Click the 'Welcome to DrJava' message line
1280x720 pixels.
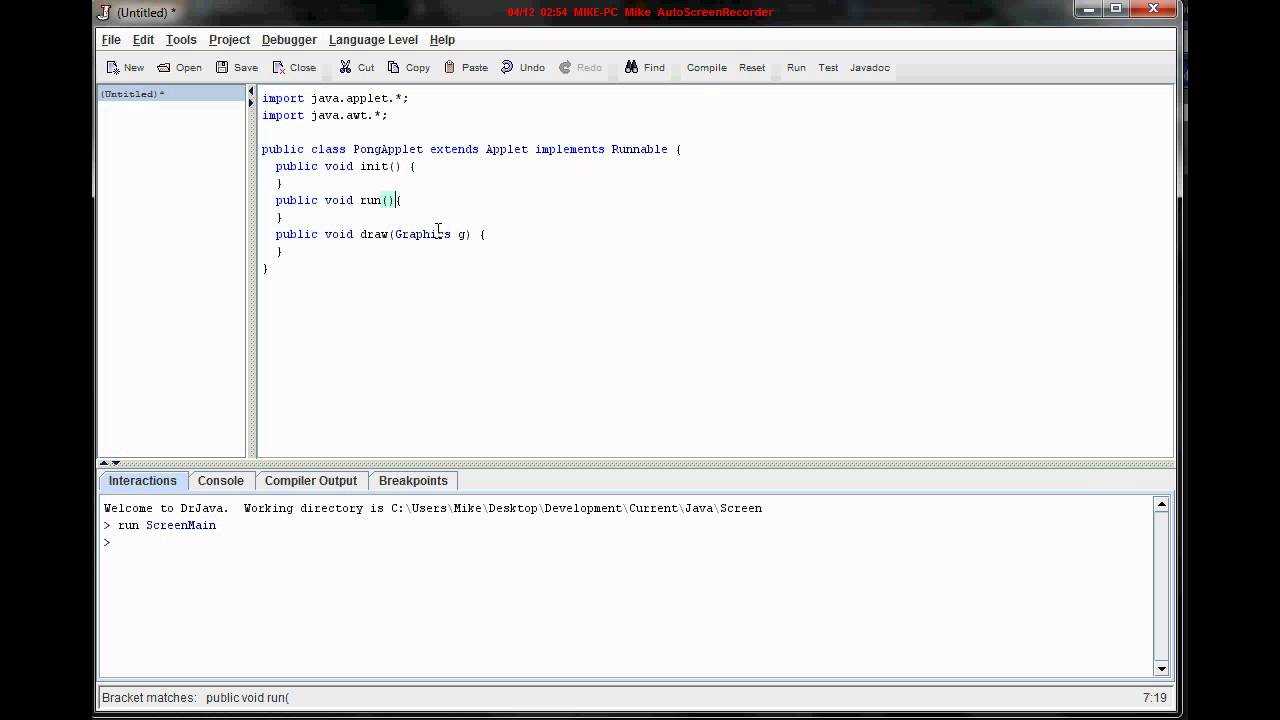[433, 508]
